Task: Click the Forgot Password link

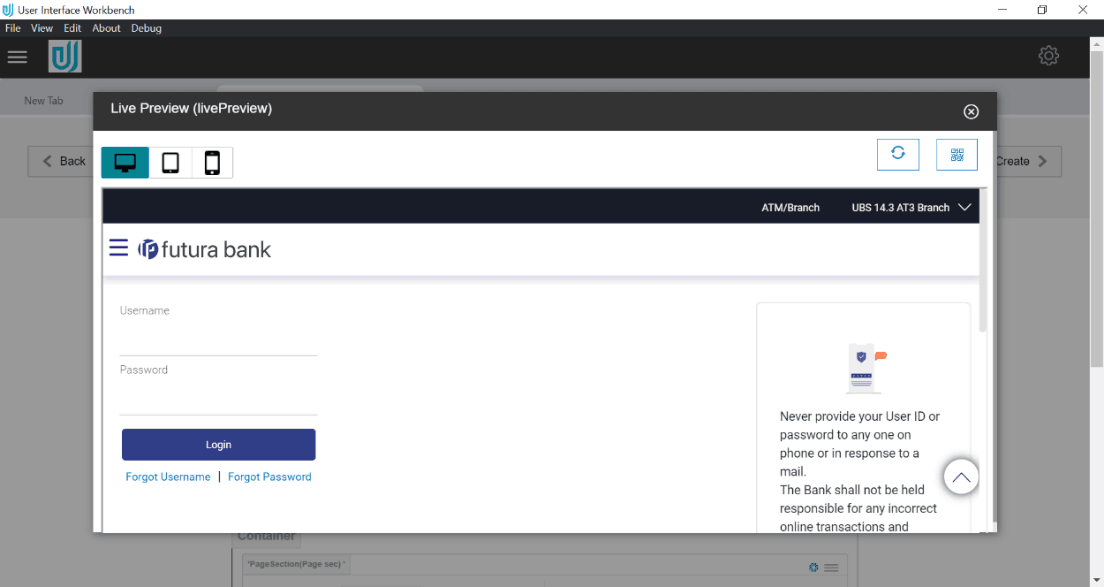Action: point(269,477)
